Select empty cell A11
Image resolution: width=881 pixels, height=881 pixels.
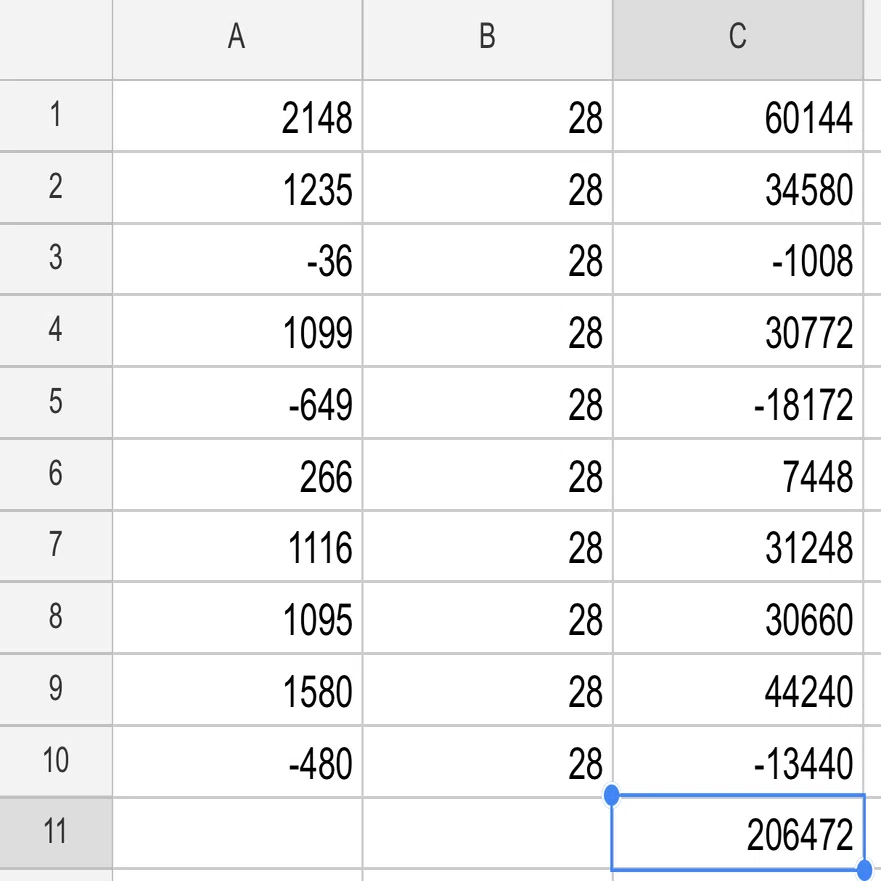tap(237, 833)
